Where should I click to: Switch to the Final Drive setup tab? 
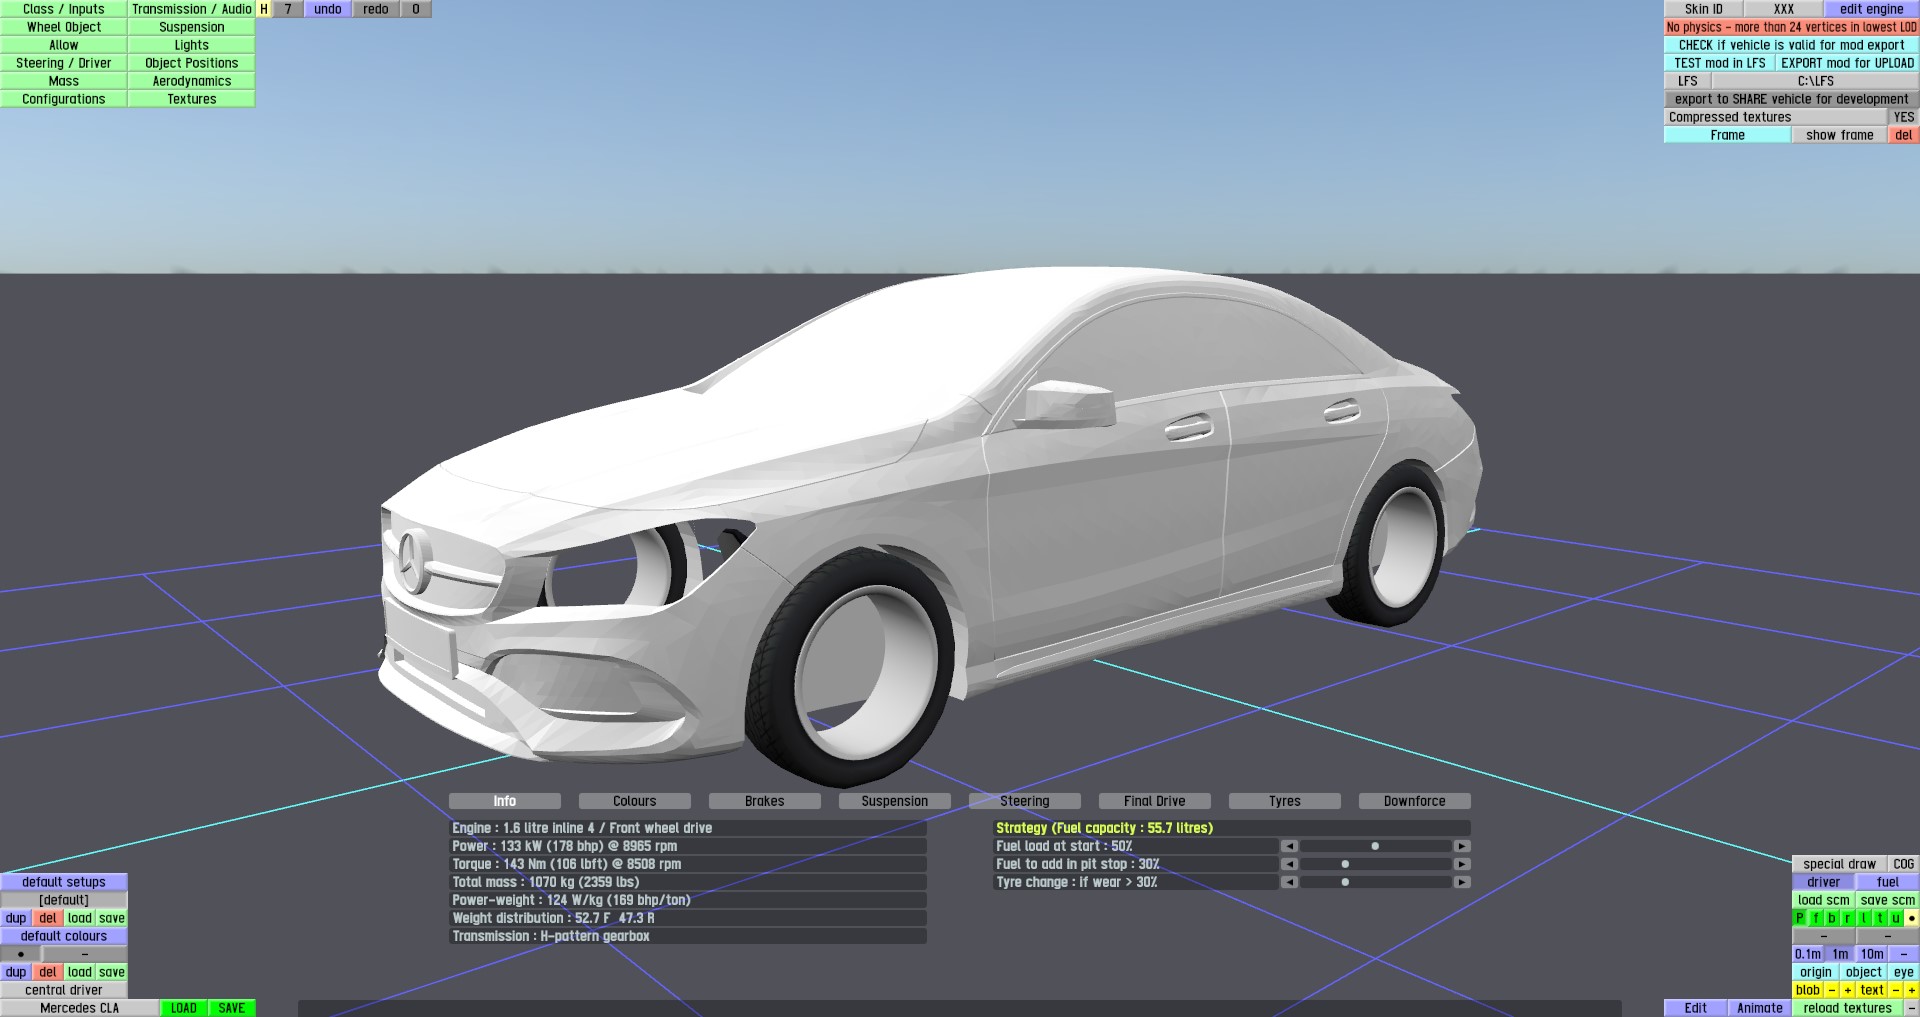click(x=1155, y=801)
